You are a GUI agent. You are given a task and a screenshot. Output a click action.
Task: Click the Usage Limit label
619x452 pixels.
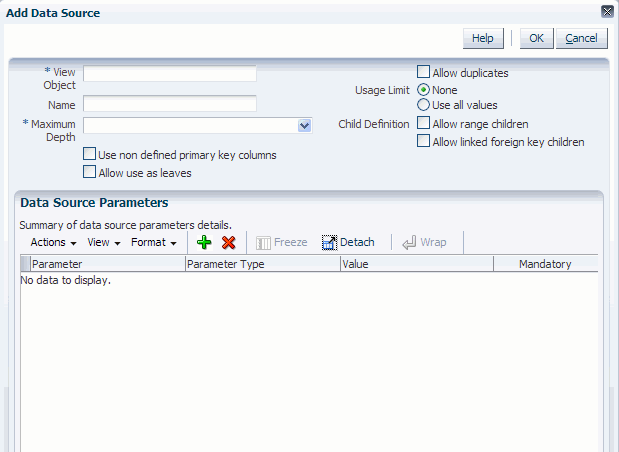point(382,90)
